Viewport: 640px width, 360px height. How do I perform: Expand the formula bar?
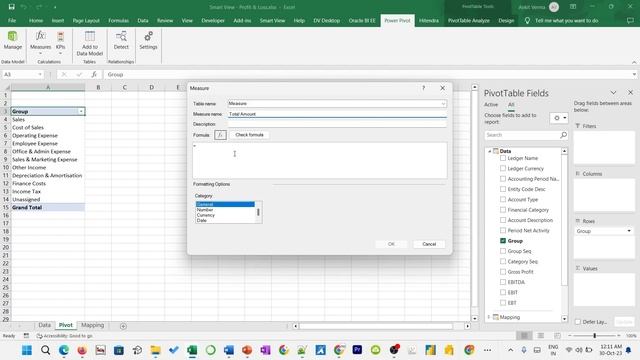634,74
